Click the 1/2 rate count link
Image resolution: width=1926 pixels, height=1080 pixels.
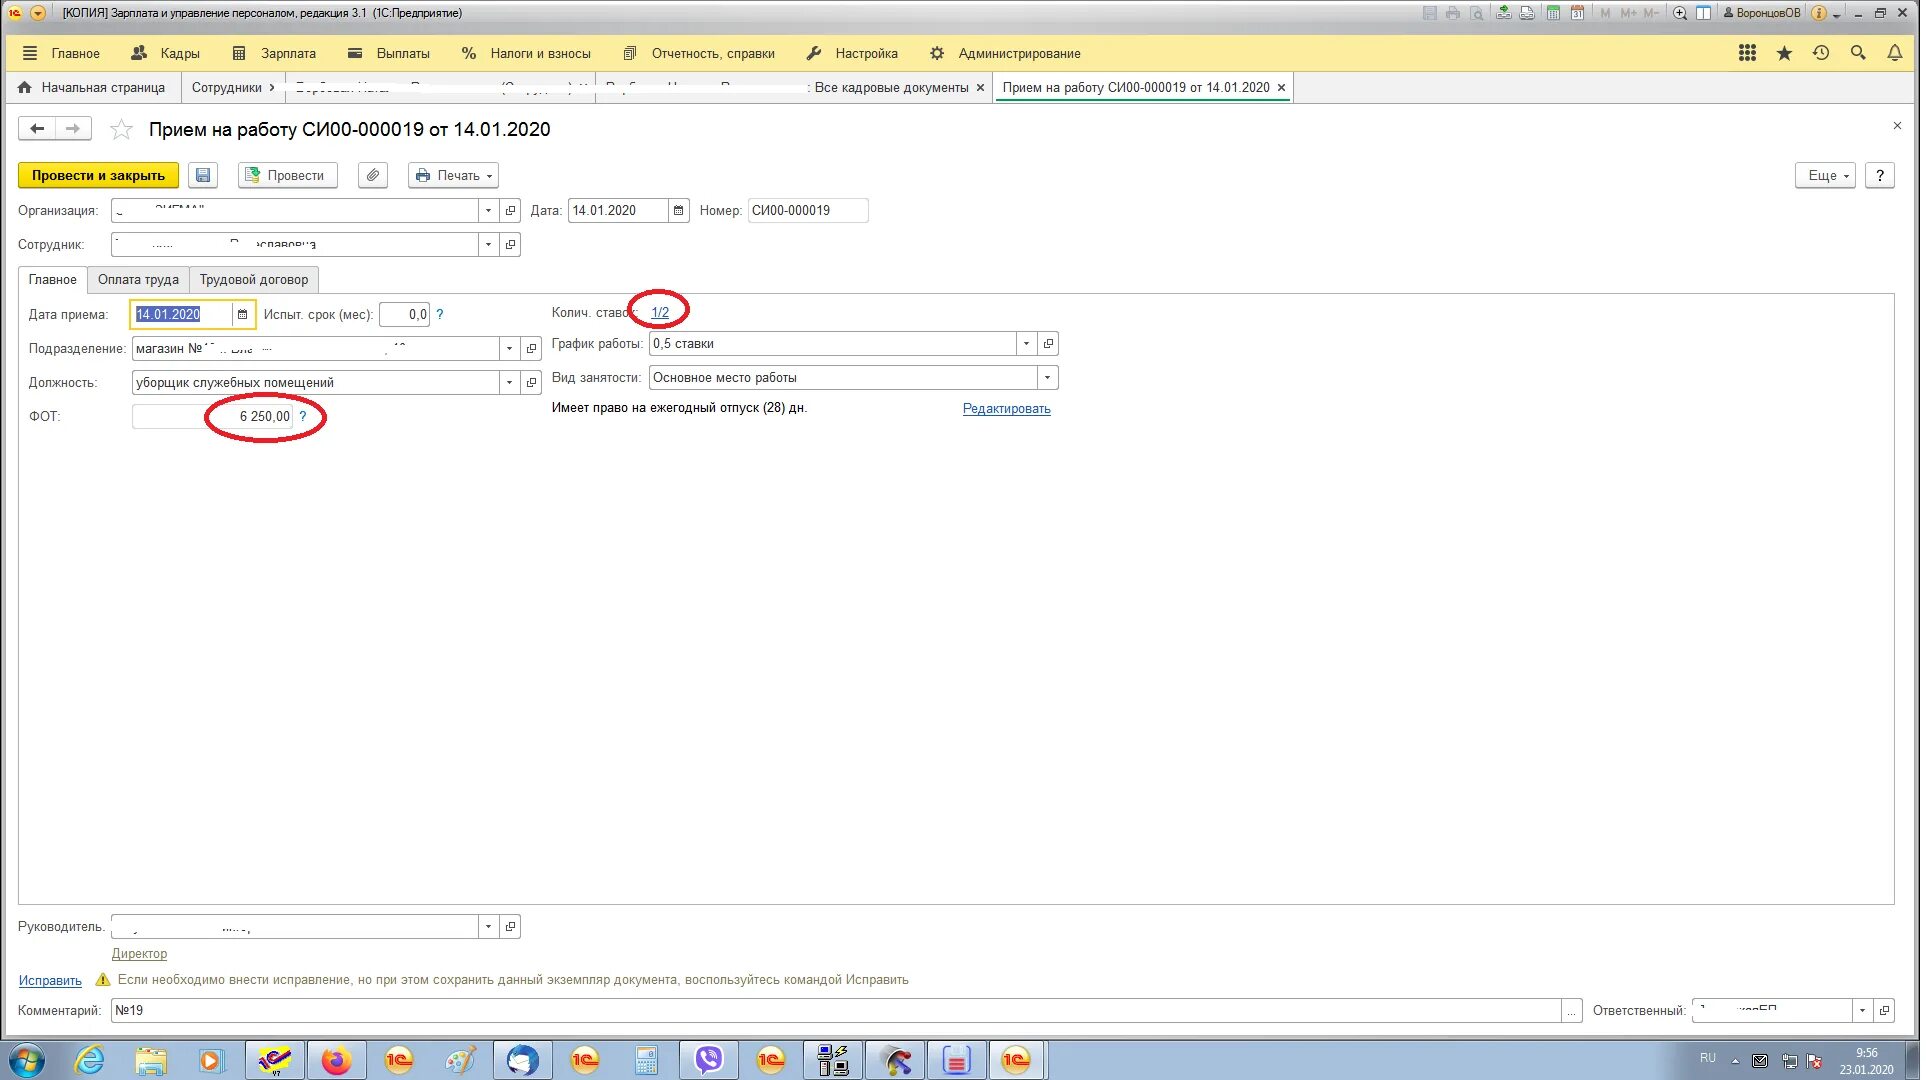(x=662, y=314)
